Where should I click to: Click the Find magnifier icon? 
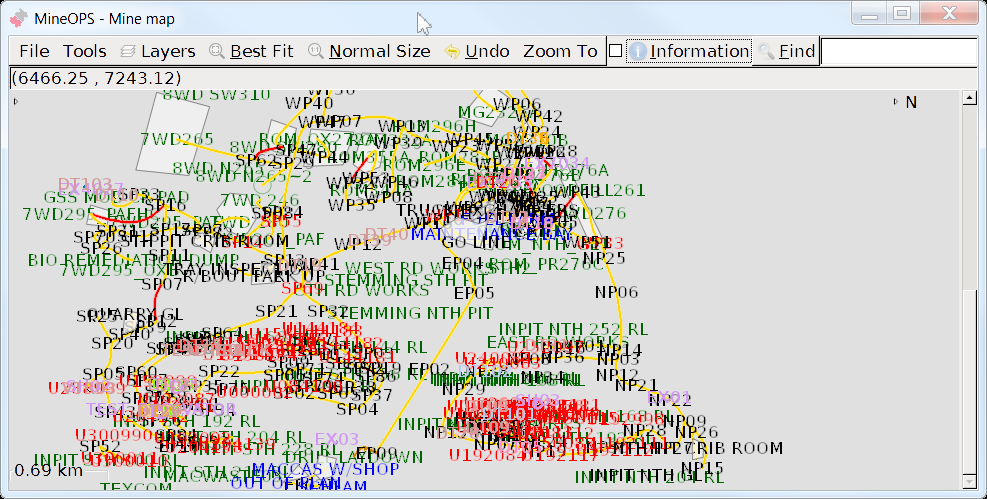[x=766, y=51]
